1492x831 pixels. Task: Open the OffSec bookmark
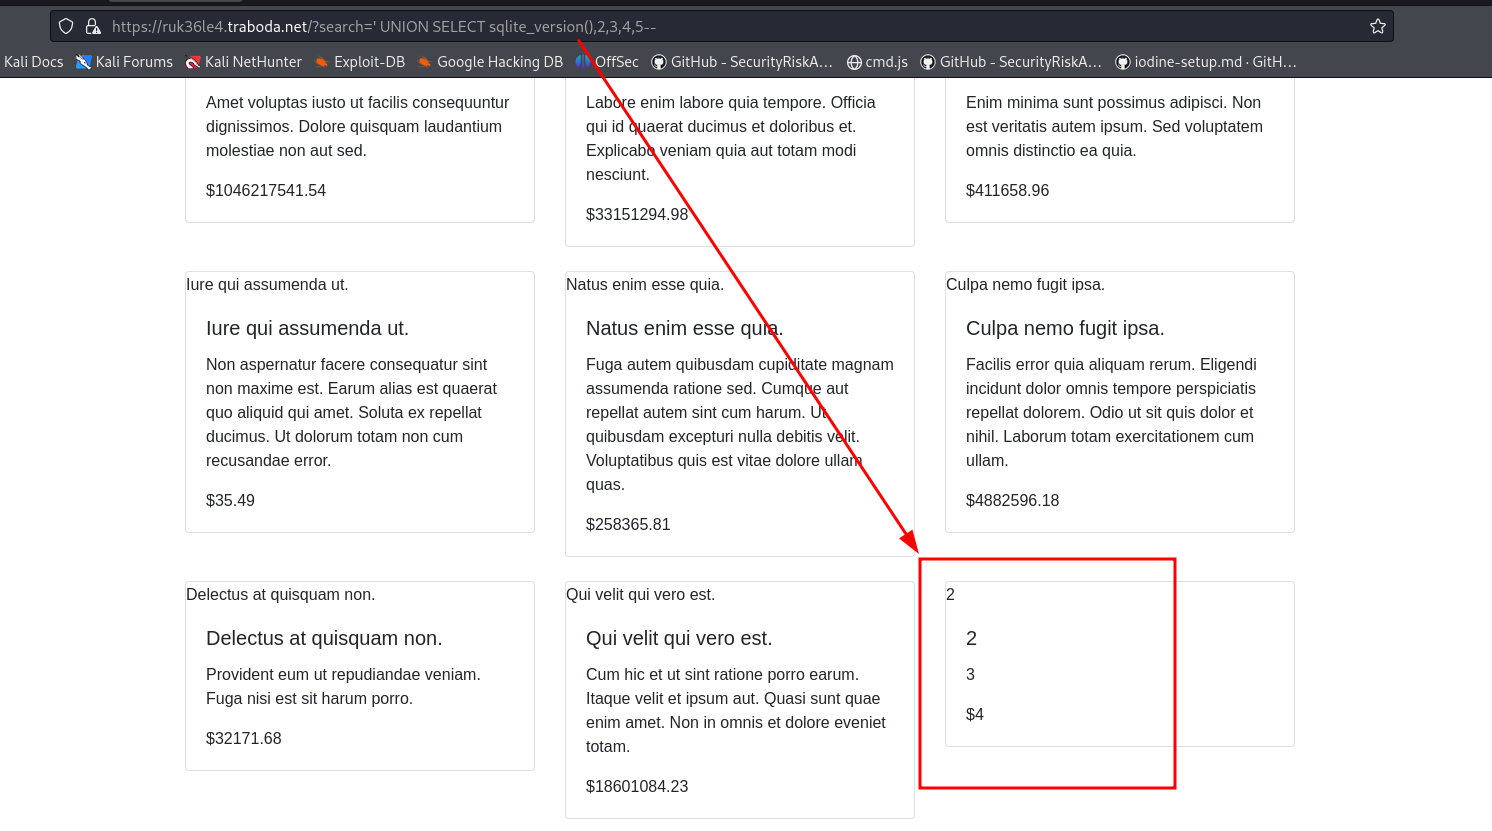pyautogui.click(x=607, y=62)
